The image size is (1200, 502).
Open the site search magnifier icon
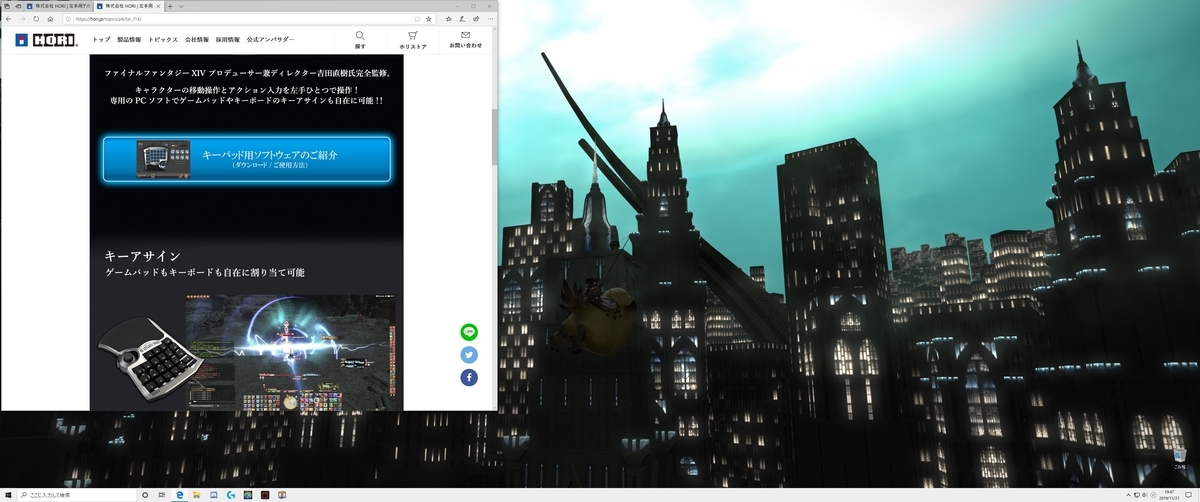tap(360, 36)
